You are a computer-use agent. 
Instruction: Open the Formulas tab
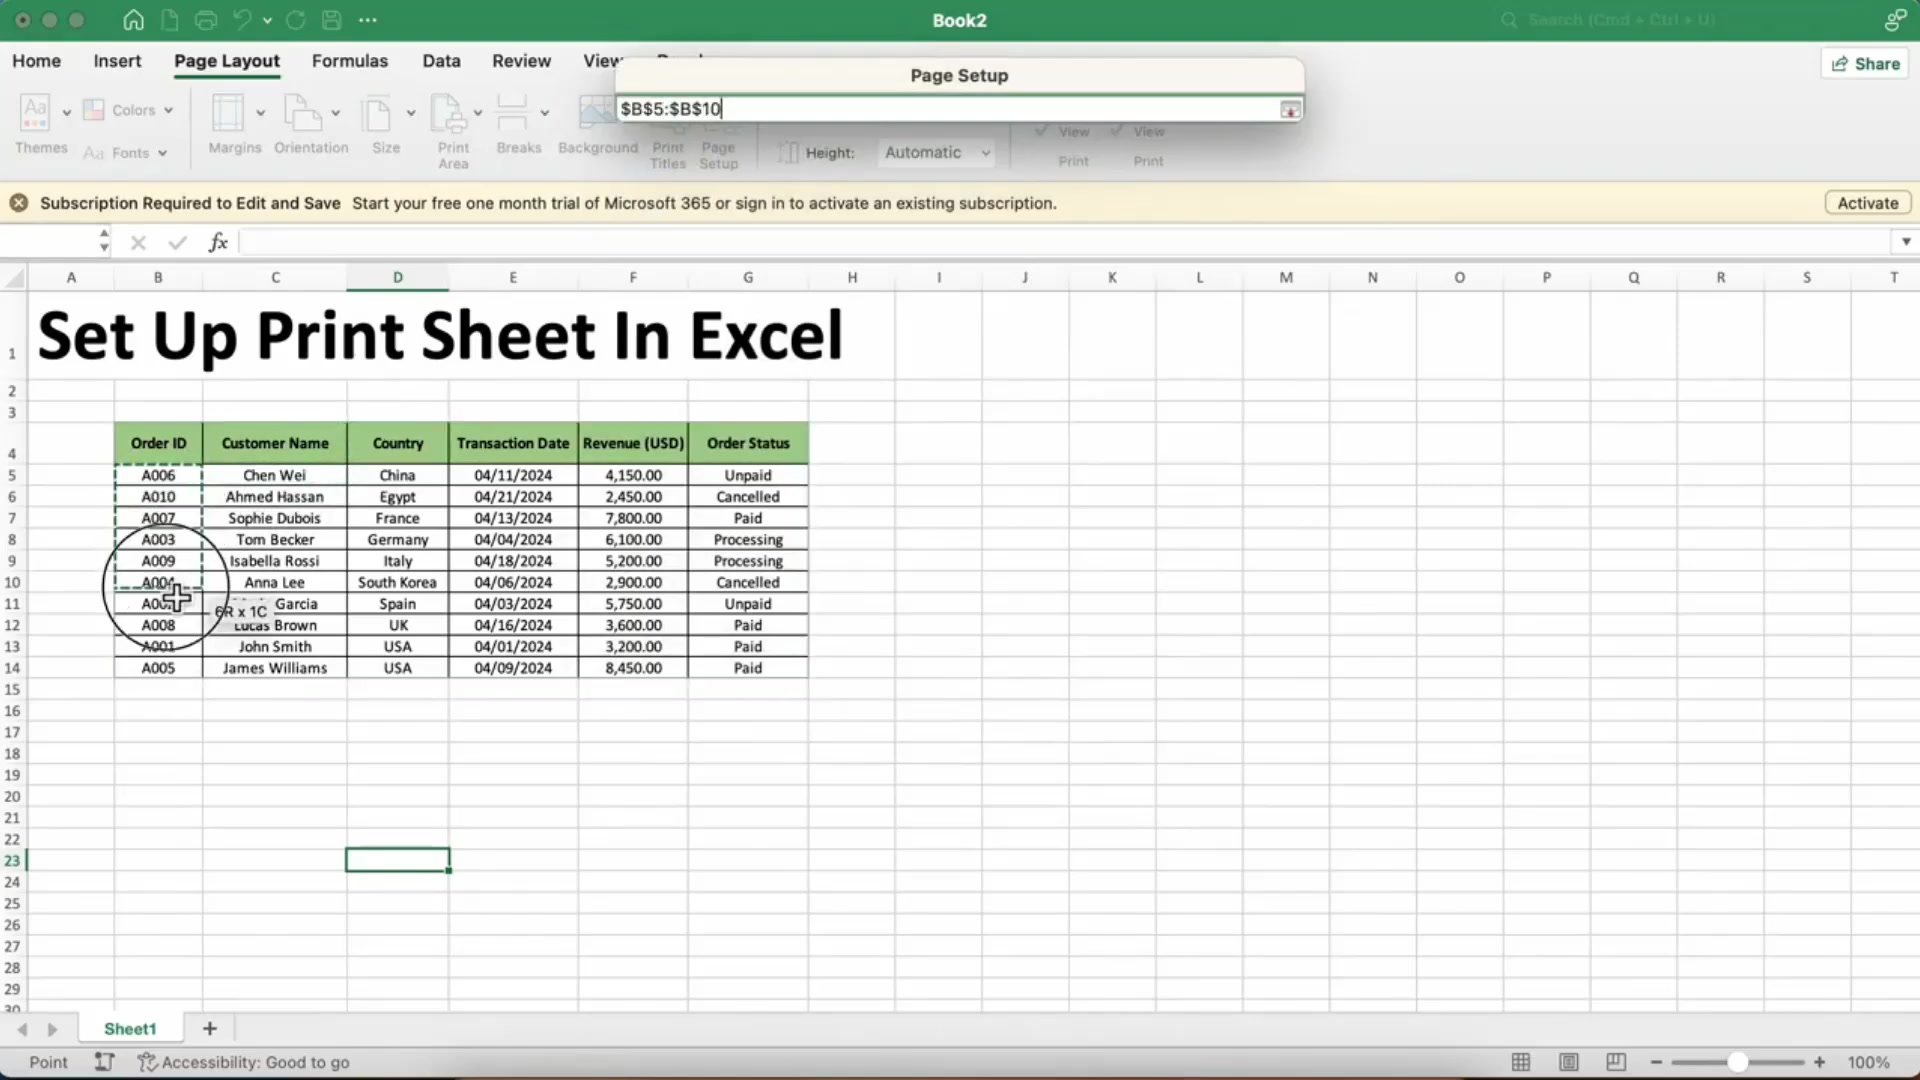tap(350, 61)
